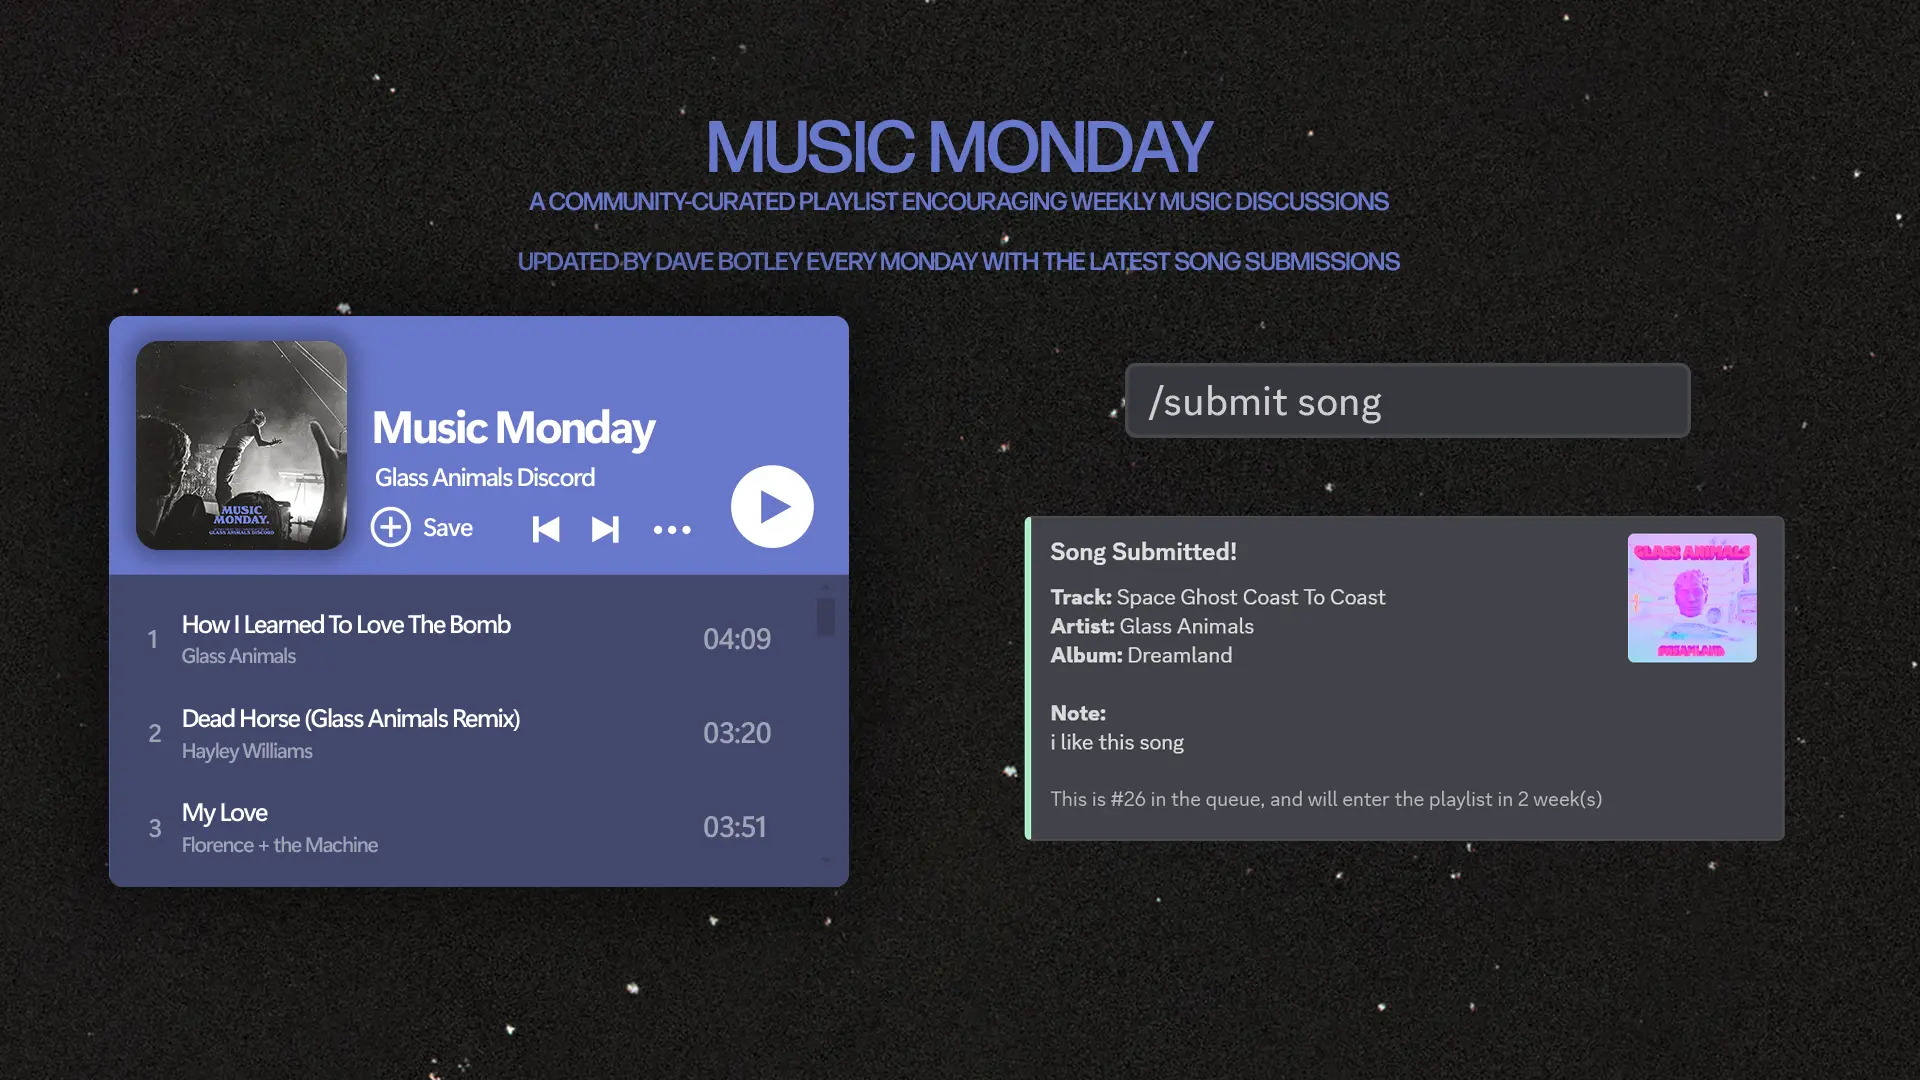This screenshot has width=1920, height=1080.
Task: Open the three-dot more options menu
Action: pyautogui.click(x=672, y=530)
